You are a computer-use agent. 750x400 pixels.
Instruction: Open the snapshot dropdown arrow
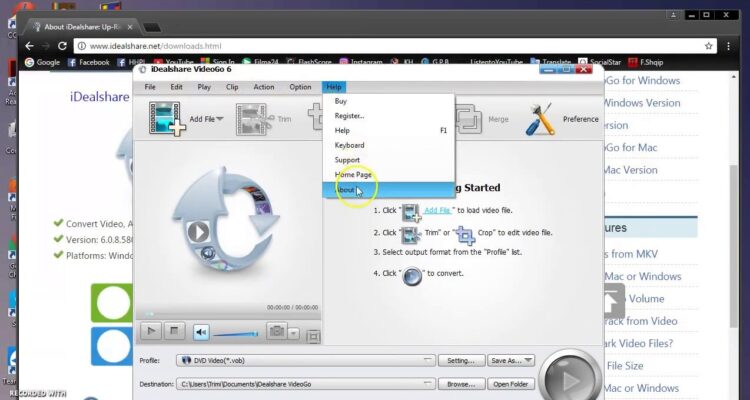(x=294, y=333)
